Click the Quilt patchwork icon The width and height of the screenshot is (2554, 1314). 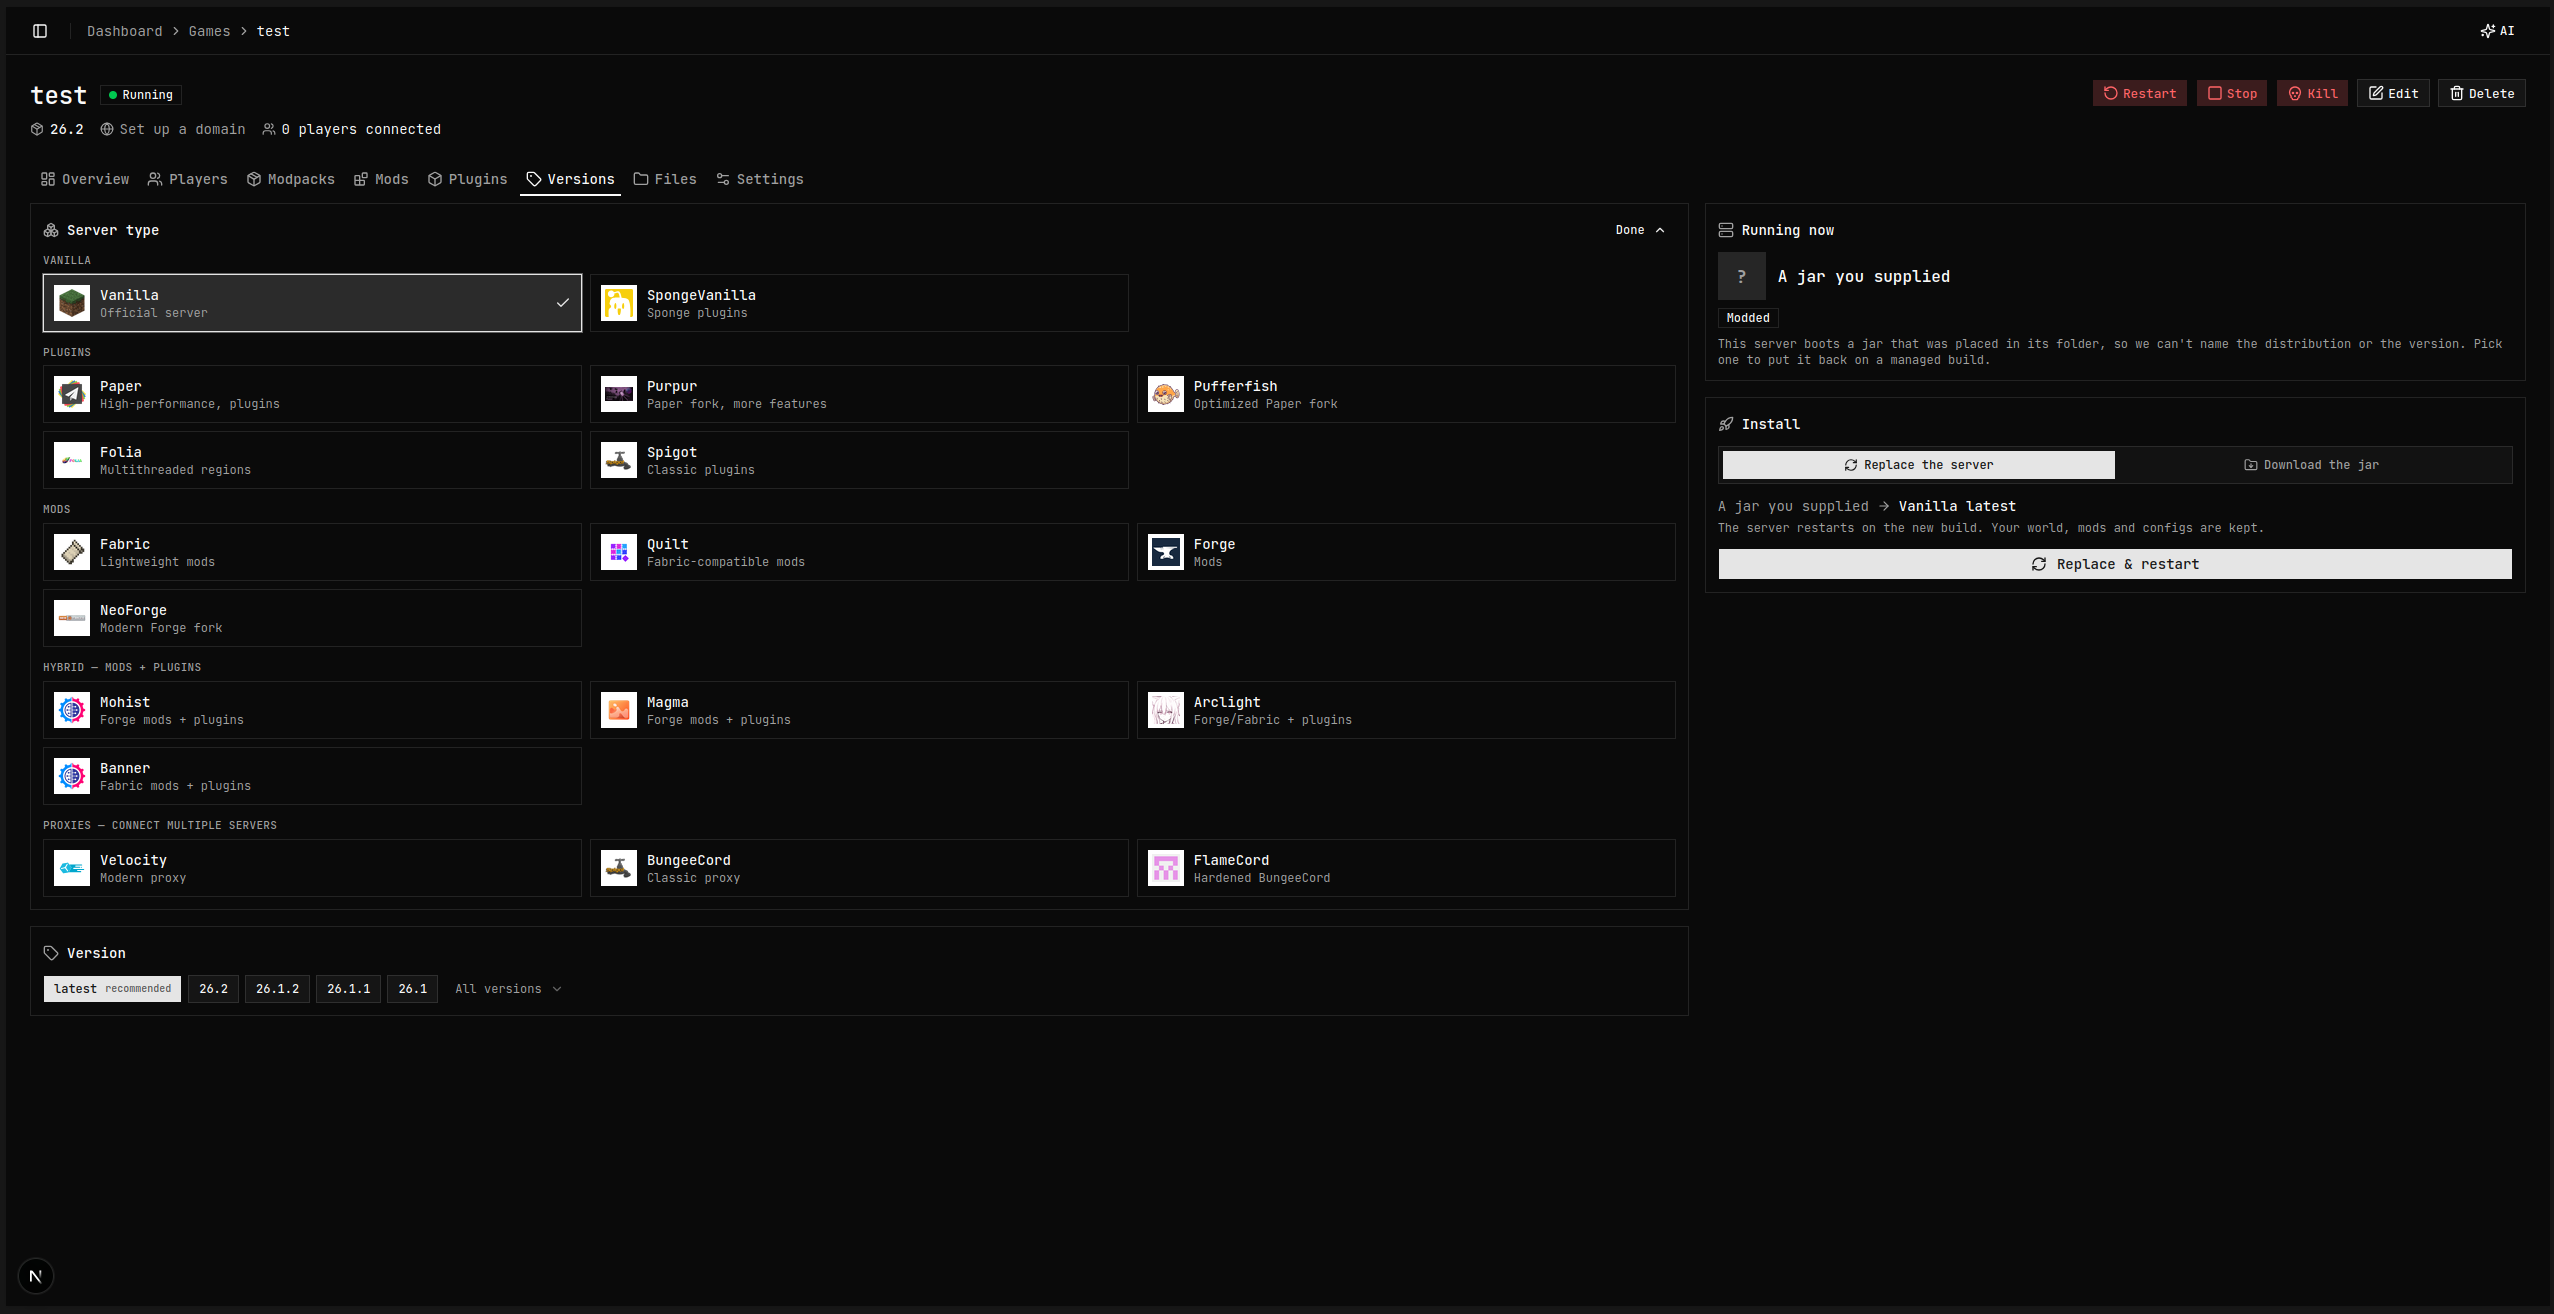click(619, 552)
